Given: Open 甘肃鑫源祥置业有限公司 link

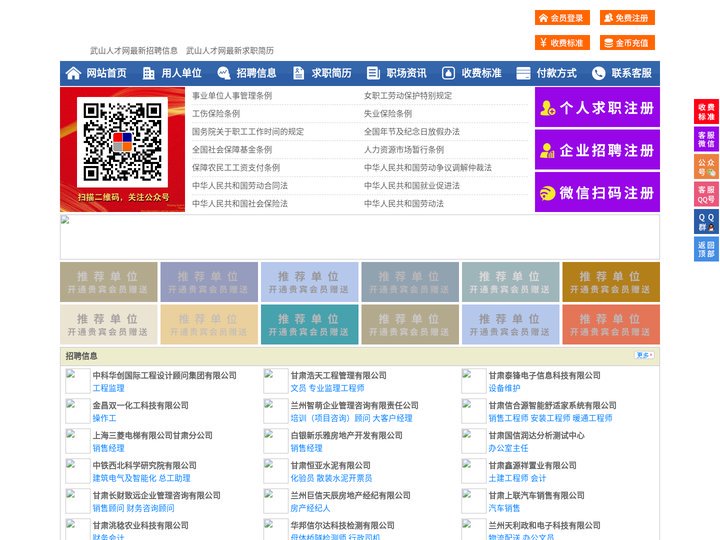Looking at the screenshot, I should (x=533, y=465).
